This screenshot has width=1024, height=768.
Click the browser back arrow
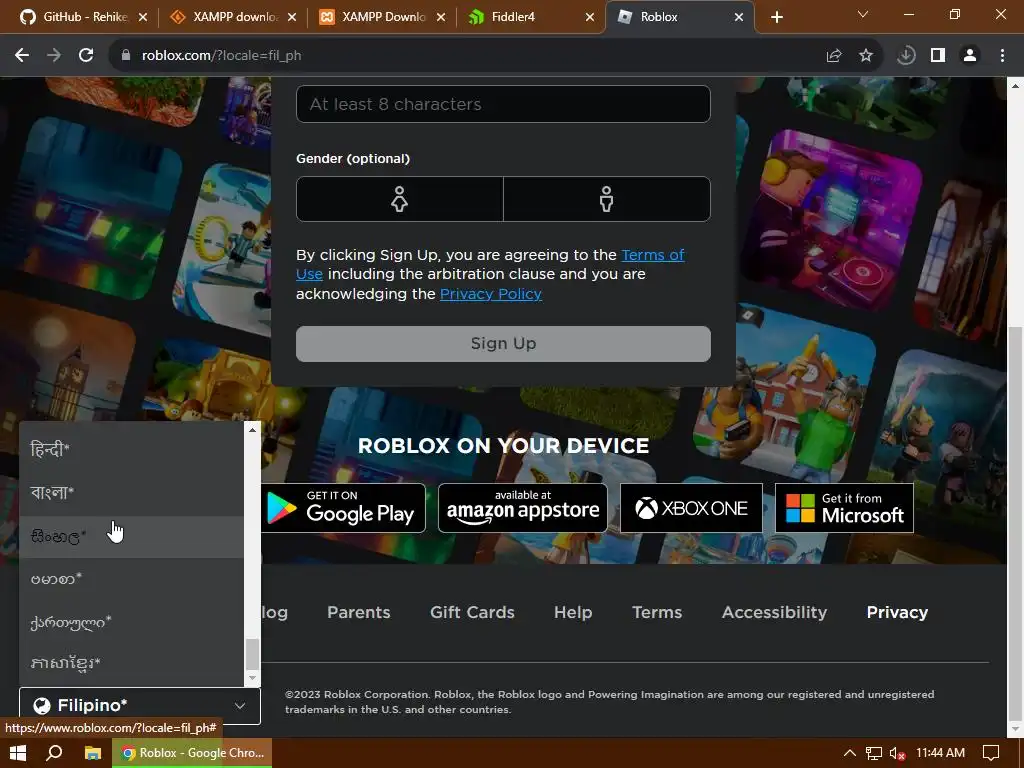[22, 56]
